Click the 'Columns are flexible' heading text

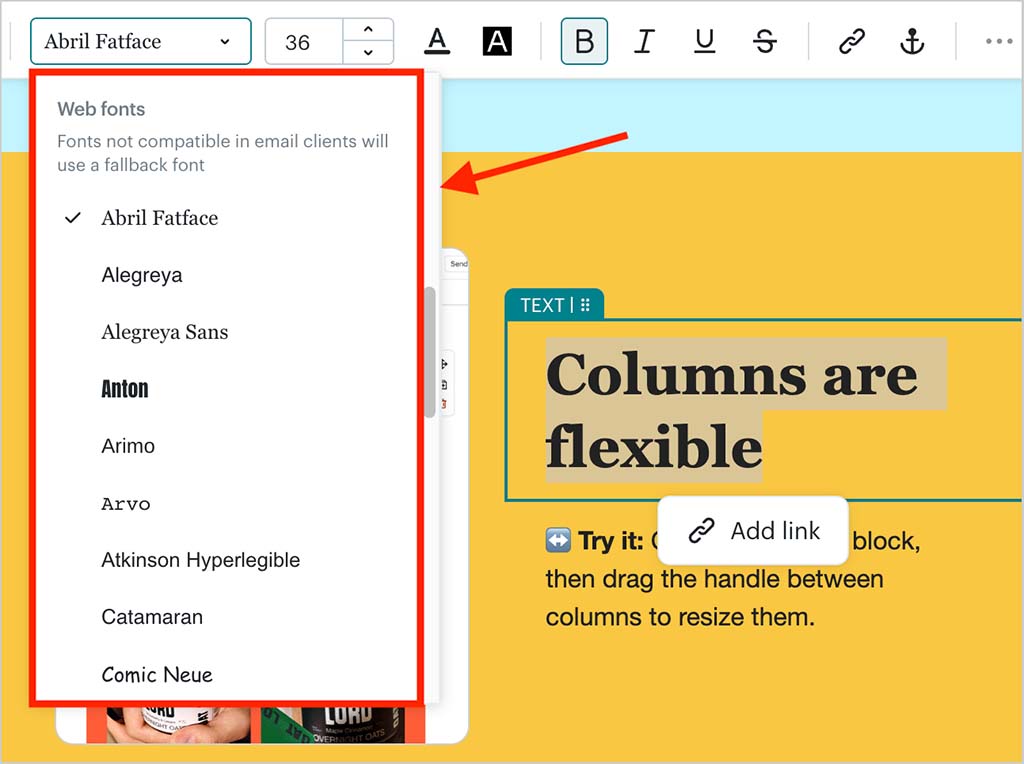[x=732, y=410]
